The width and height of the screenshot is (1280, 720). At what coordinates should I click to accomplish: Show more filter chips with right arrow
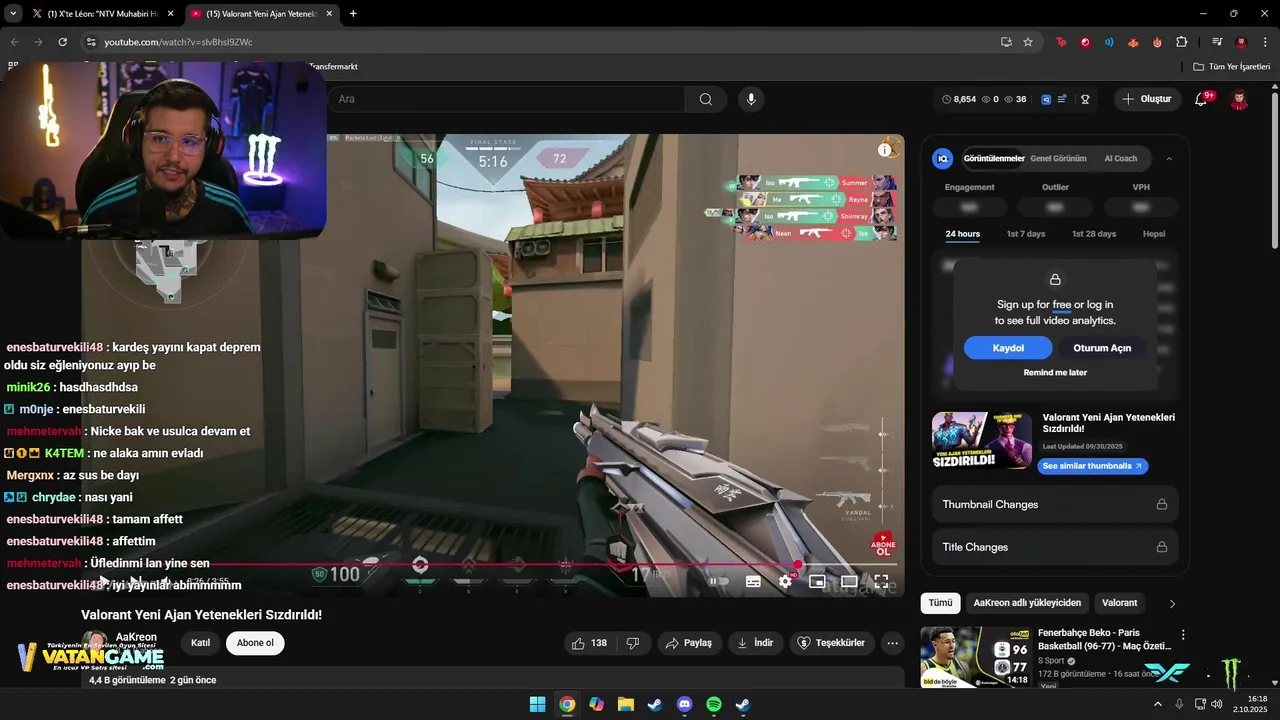pyautogui.click(x=1172, y=603)
